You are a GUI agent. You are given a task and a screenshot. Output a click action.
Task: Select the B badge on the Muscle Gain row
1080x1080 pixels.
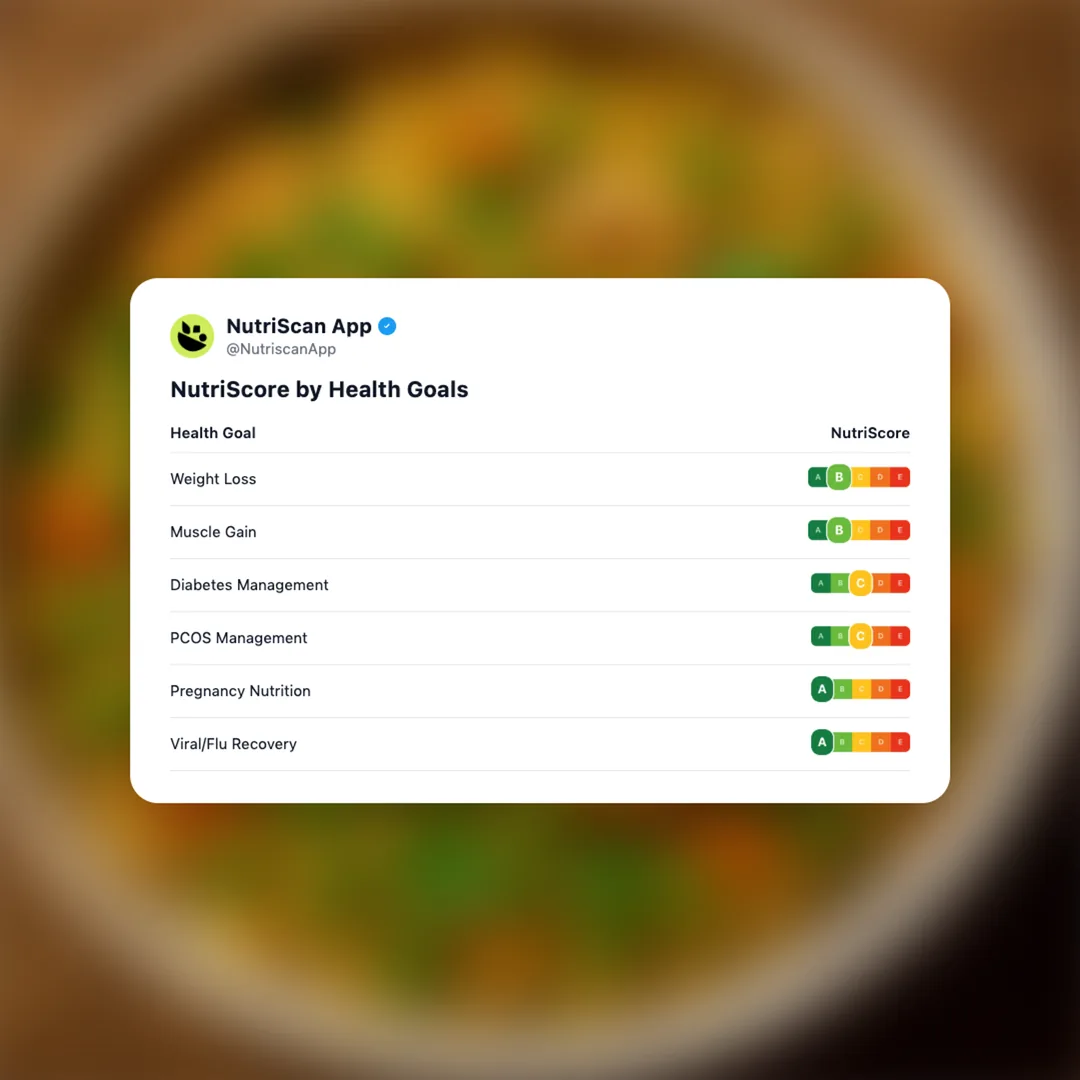[839, 530]
